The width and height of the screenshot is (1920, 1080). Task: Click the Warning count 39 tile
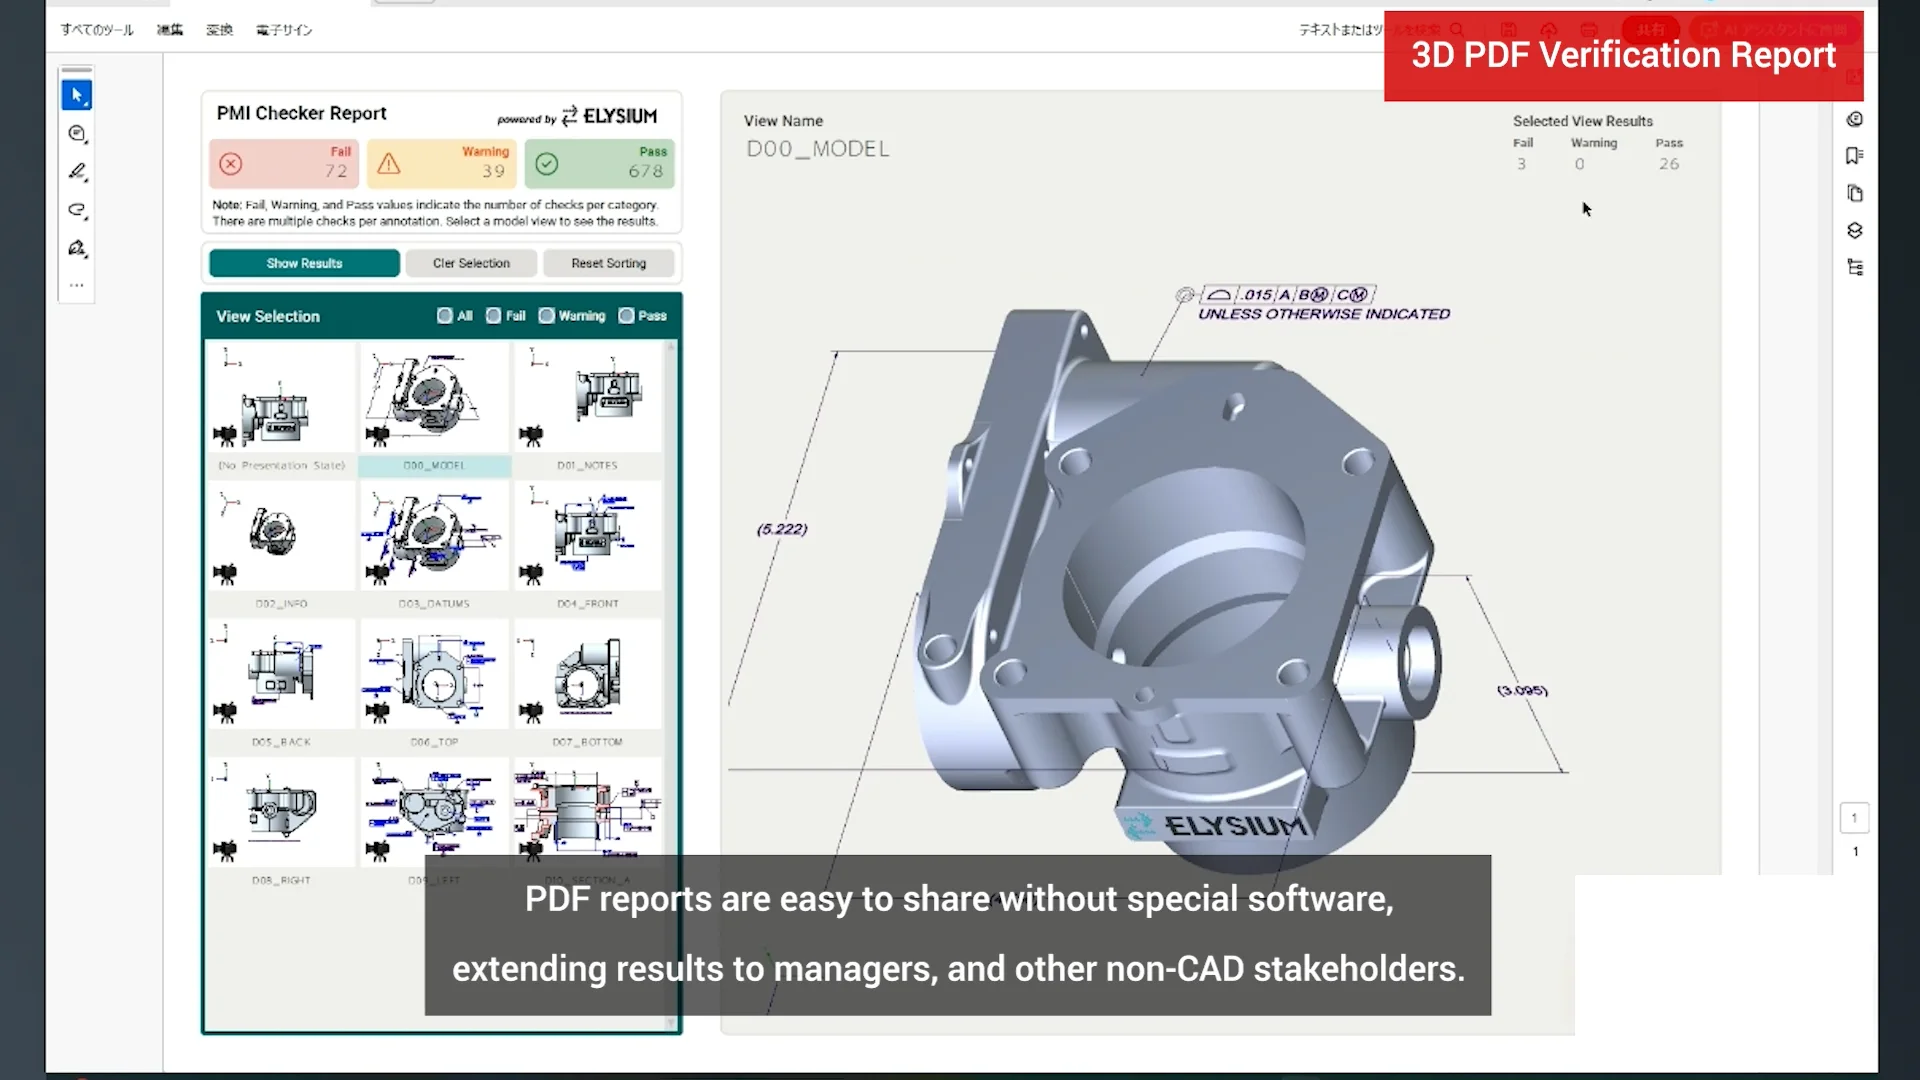pos(442,164)
